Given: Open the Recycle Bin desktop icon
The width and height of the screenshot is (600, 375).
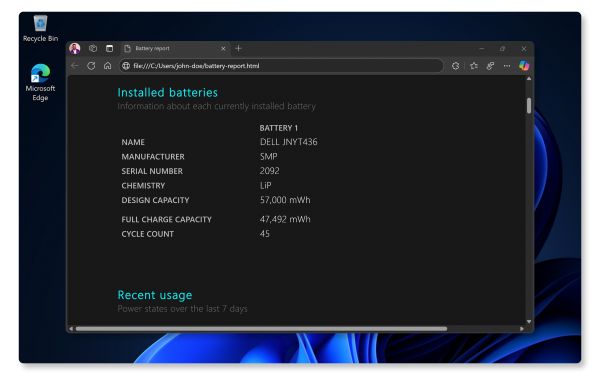Looking at the screenshot, I should (40, 29).
